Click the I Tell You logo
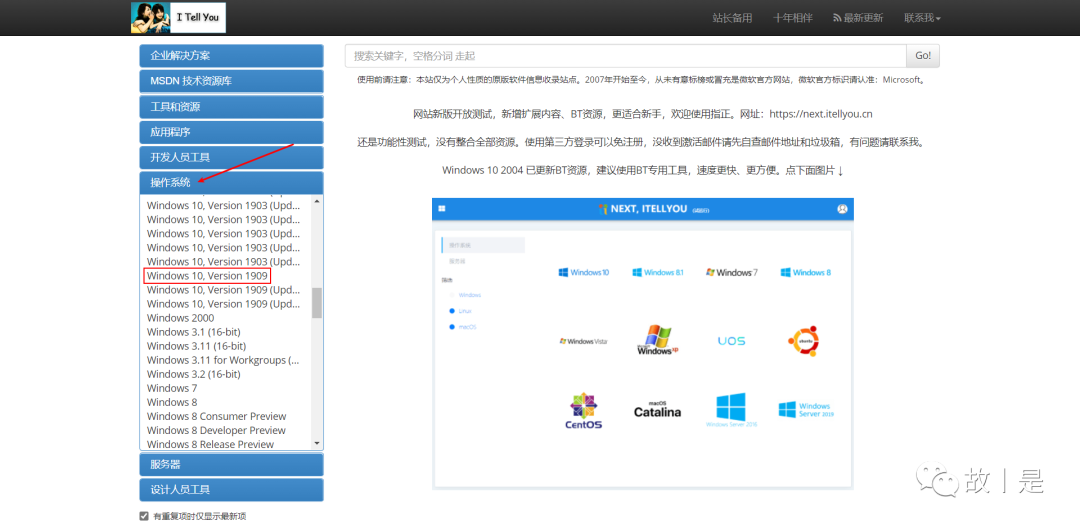The height and width of the screenshot is (529, 1080). point(178,17)
